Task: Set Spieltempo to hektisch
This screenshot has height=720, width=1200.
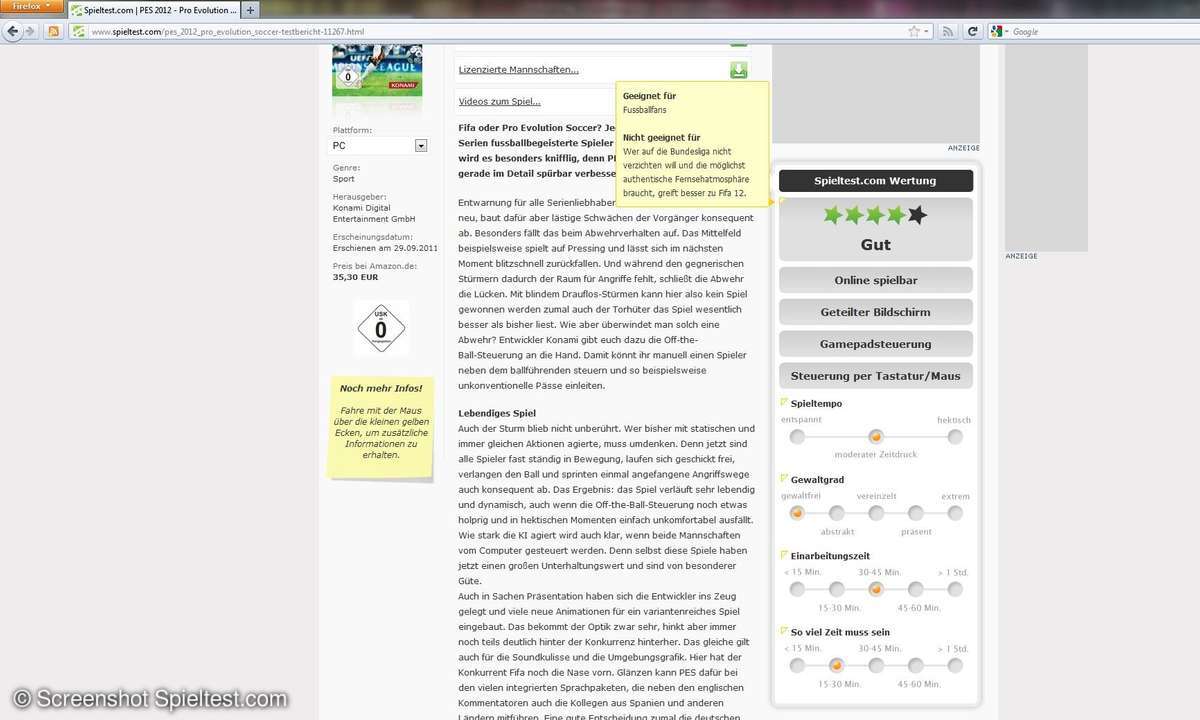Action: [955, 437]
